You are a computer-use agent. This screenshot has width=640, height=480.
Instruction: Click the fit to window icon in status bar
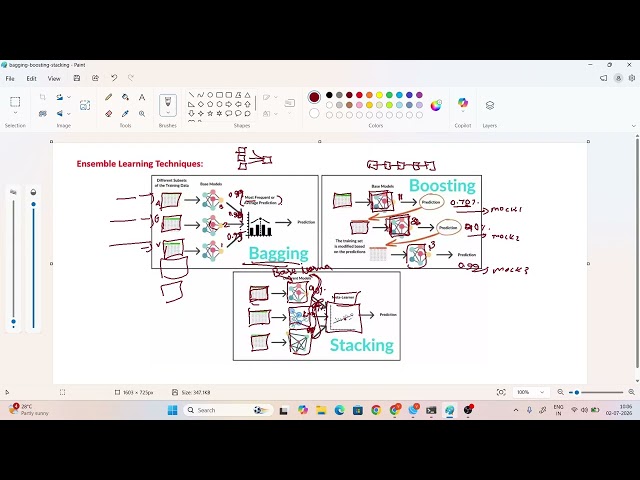501,392
